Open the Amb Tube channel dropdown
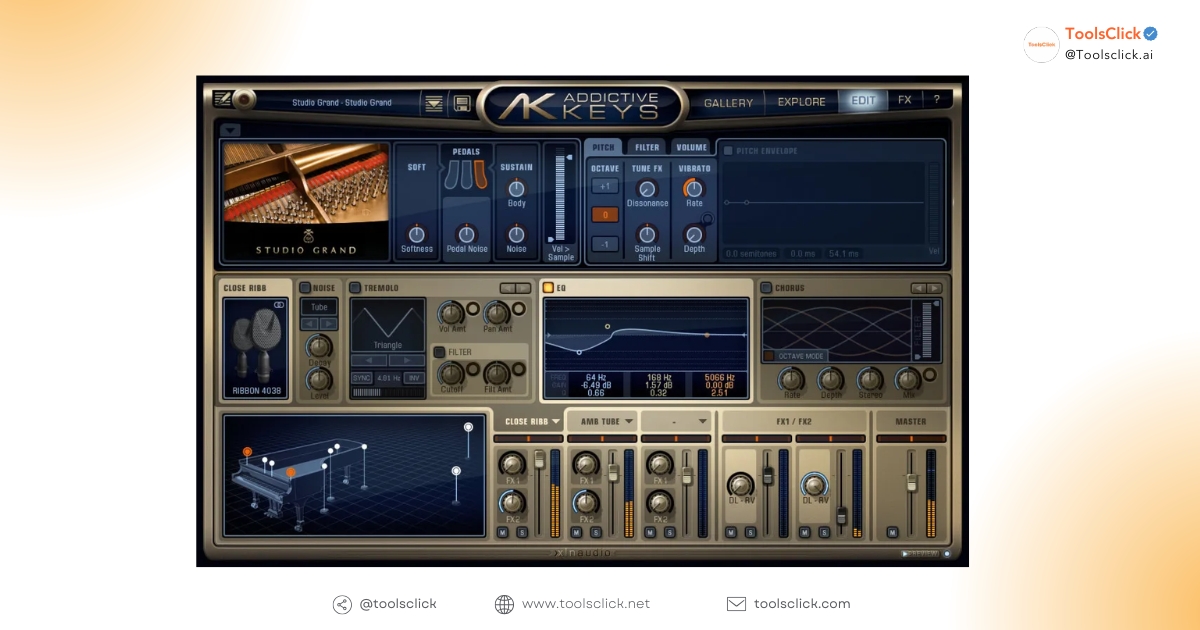Image resolution: width=1200 pixels, height=630 pixels. tap(602, 421)
